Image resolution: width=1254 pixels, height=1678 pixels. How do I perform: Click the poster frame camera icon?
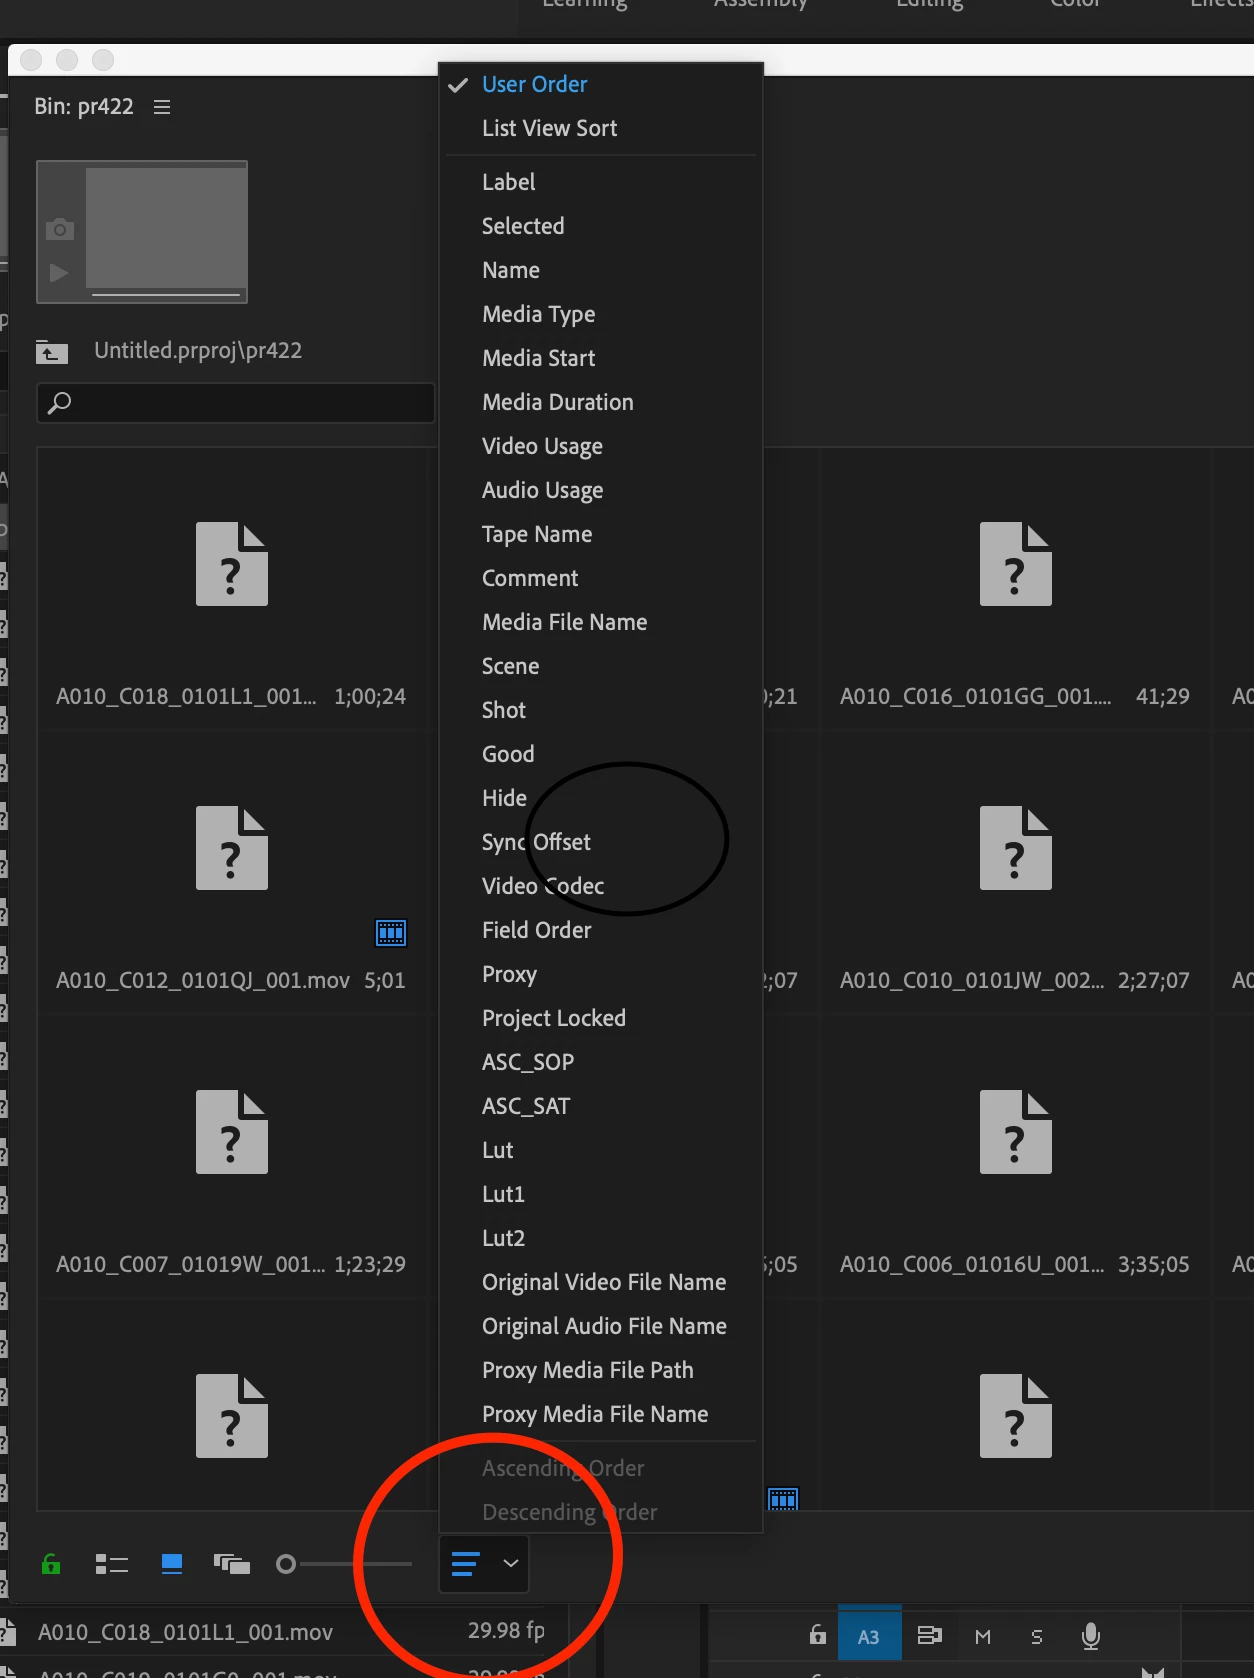(59, 230)
